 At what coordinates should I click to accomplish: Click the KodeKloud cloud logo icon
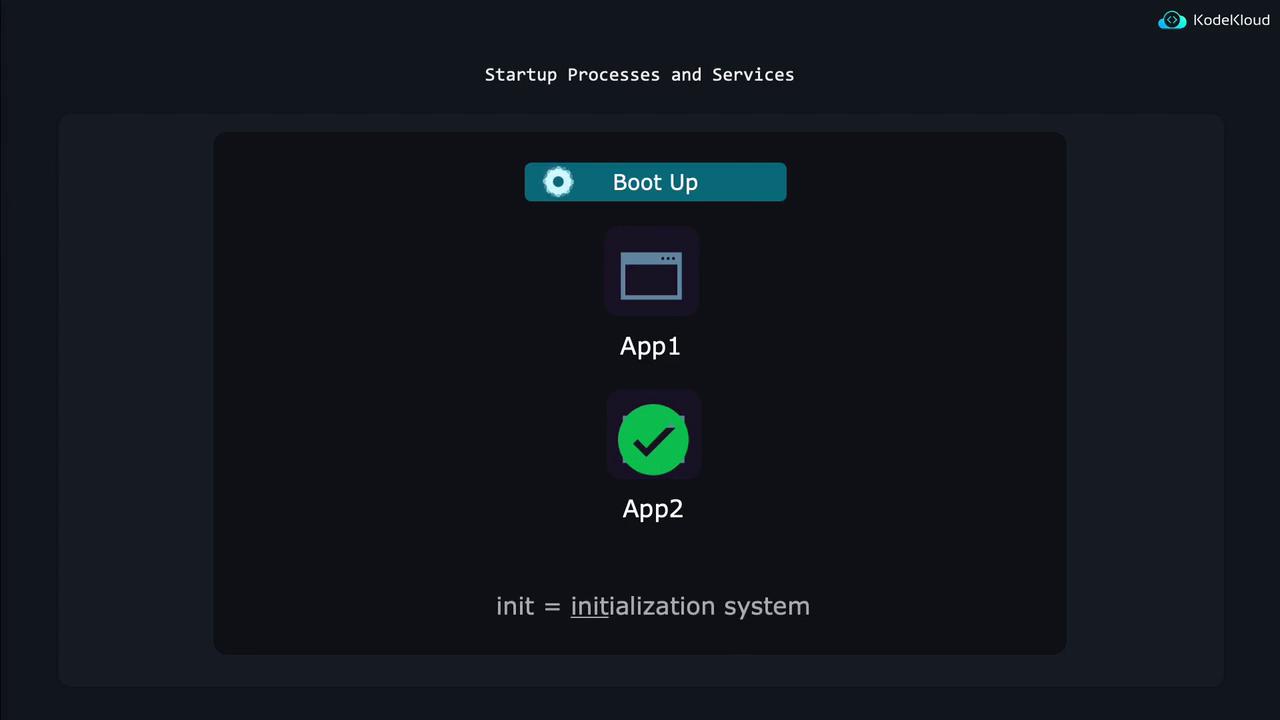point(1172,20)
